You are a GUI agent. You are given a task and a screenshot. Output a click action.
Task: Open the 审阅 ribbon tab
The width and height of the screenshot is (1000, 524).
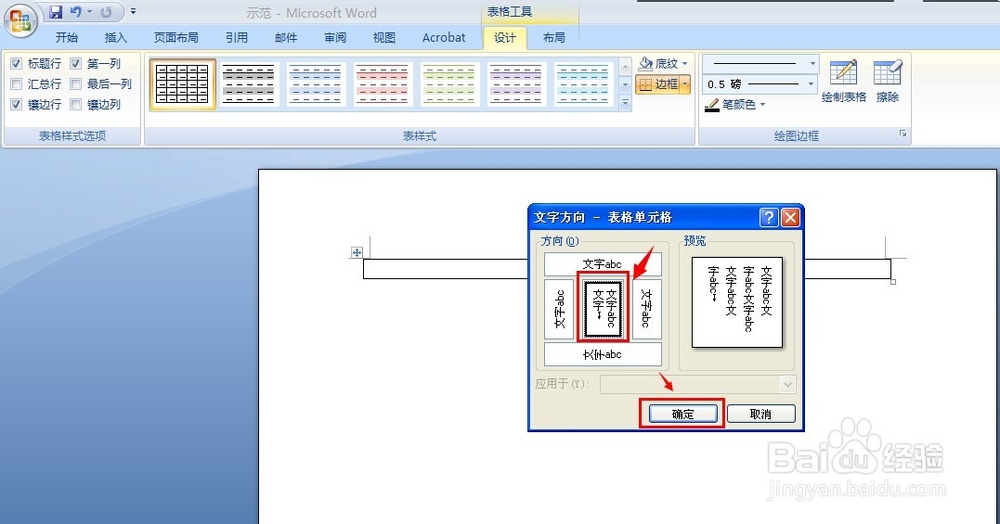335,38
